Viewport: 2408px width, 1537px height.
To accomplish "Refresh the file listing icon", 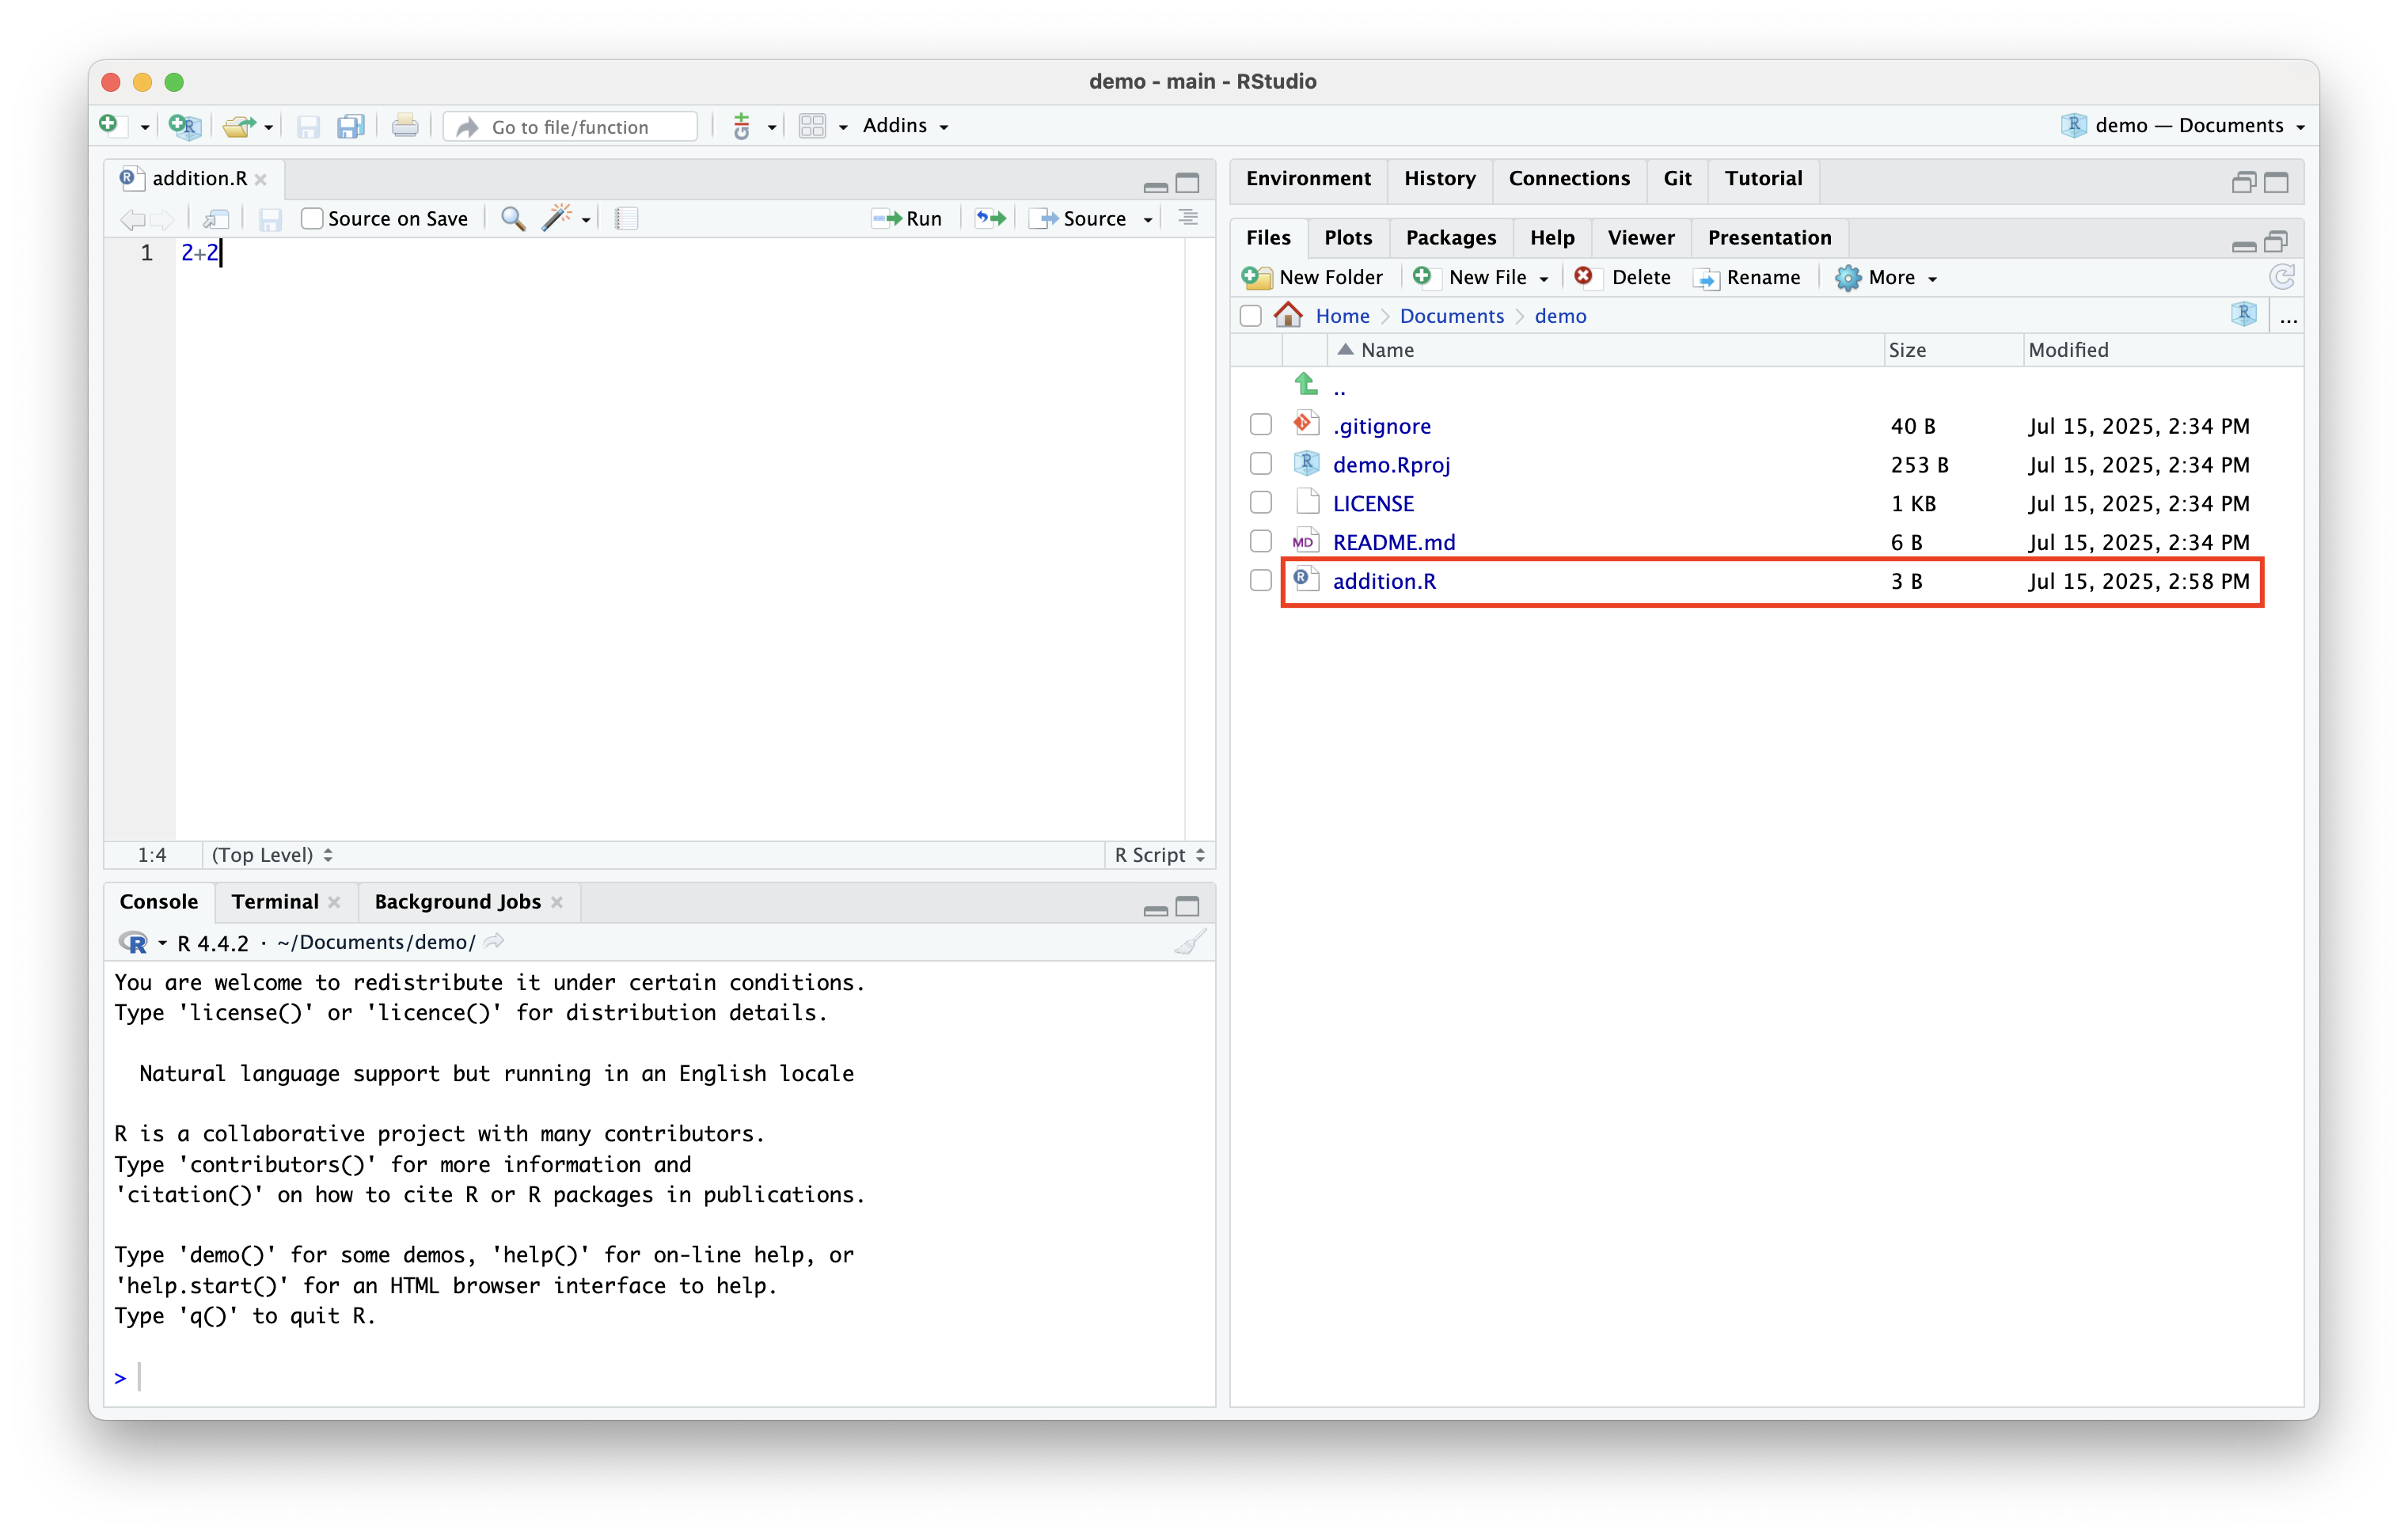I will [2281, 277].
